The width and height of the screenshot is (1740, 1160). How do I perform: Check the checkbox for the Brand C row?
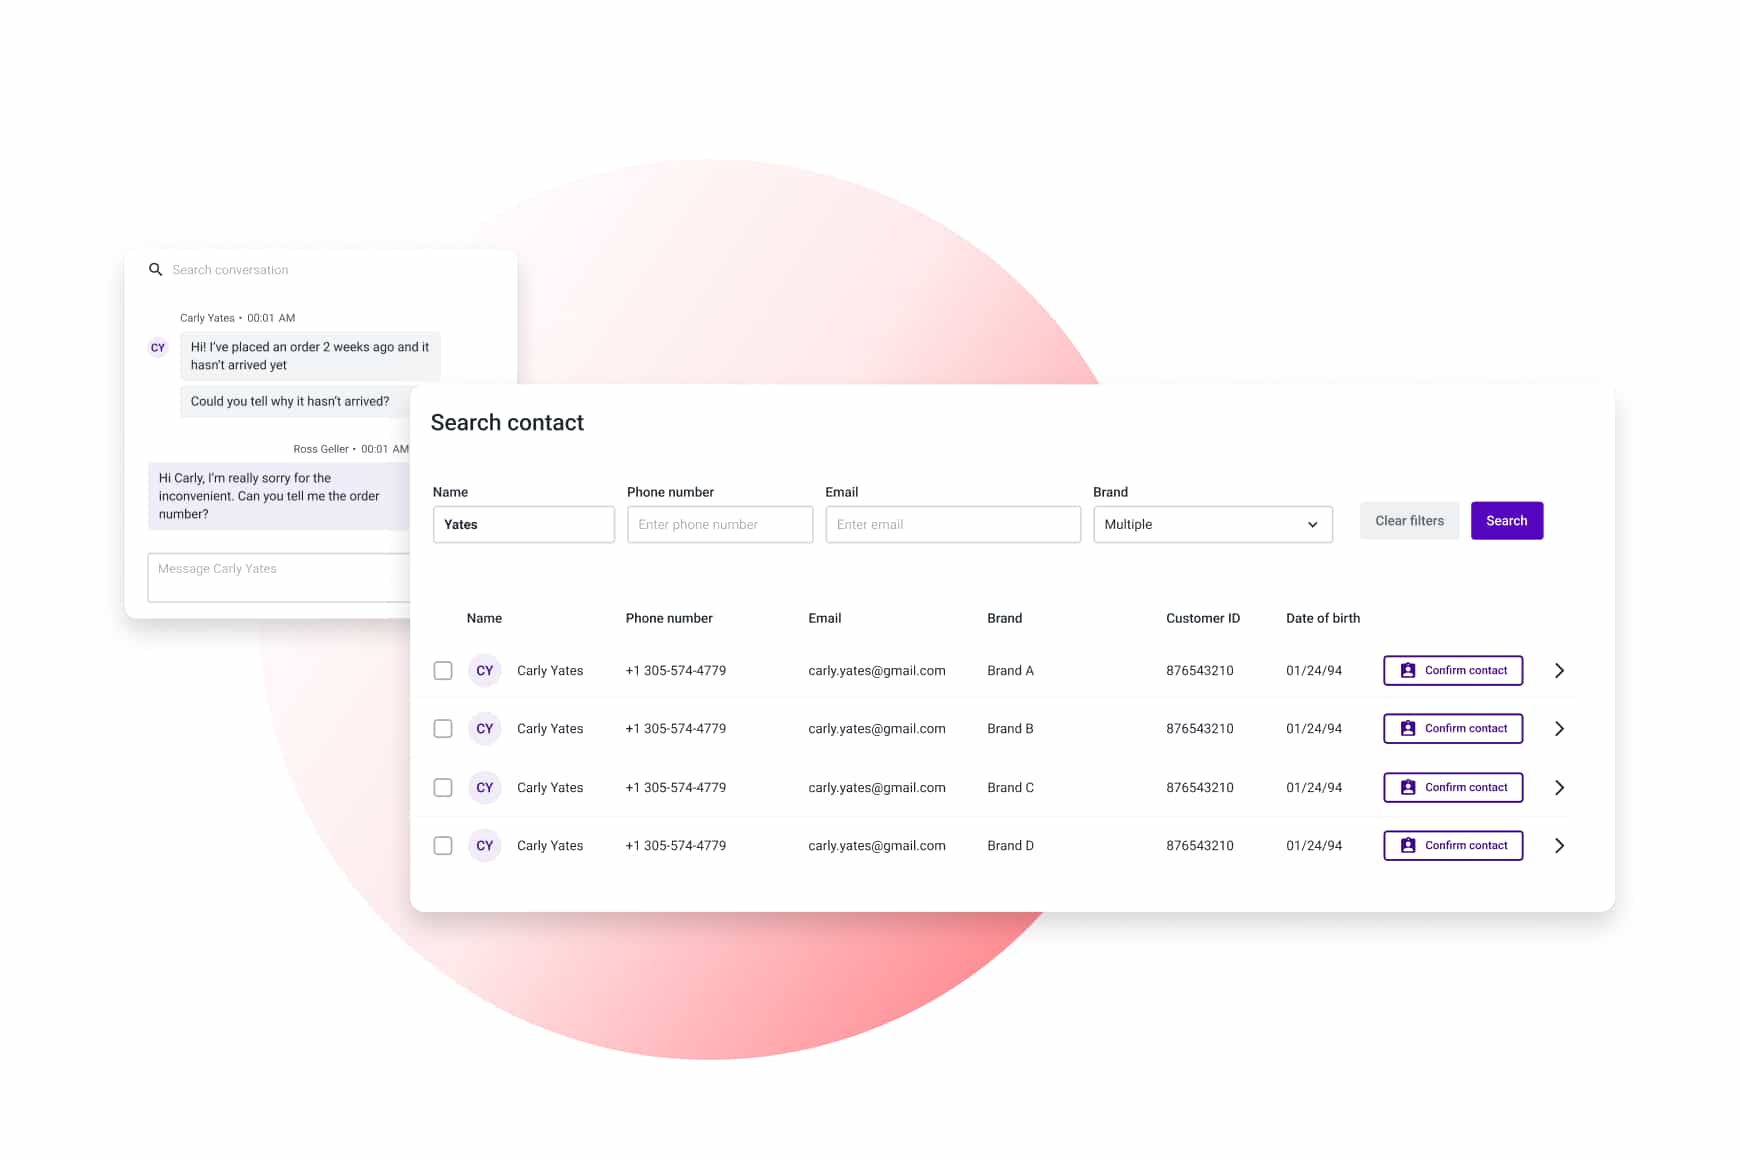[443, 787]
